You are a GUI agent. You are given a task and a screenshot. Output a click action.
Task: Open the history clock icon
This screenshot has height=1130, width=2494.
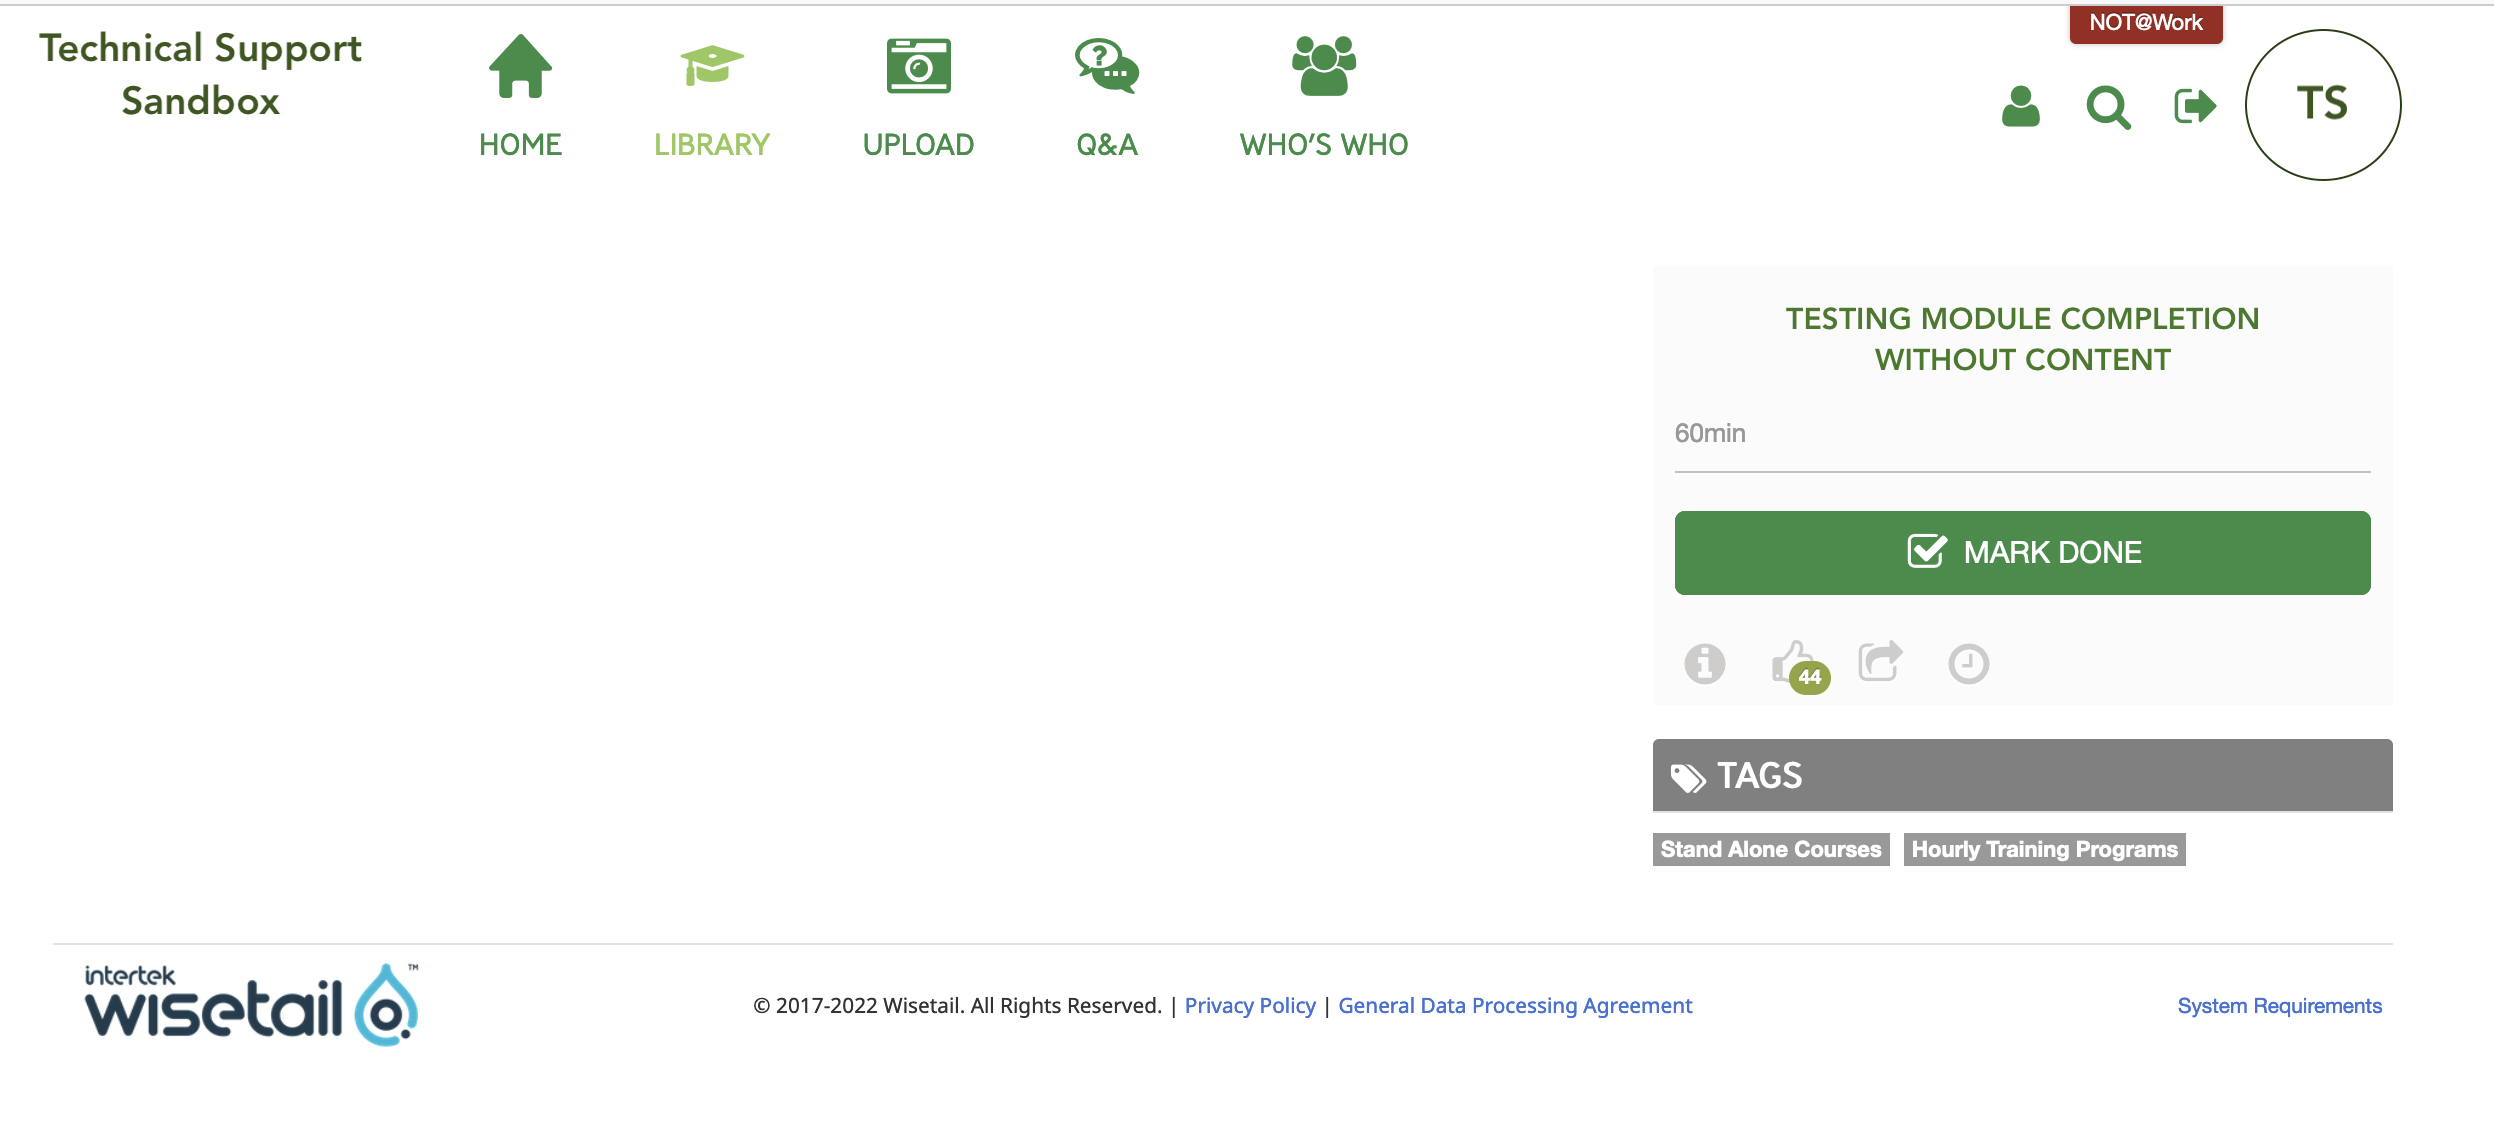pyautogui.click(x=1968, y=664)
